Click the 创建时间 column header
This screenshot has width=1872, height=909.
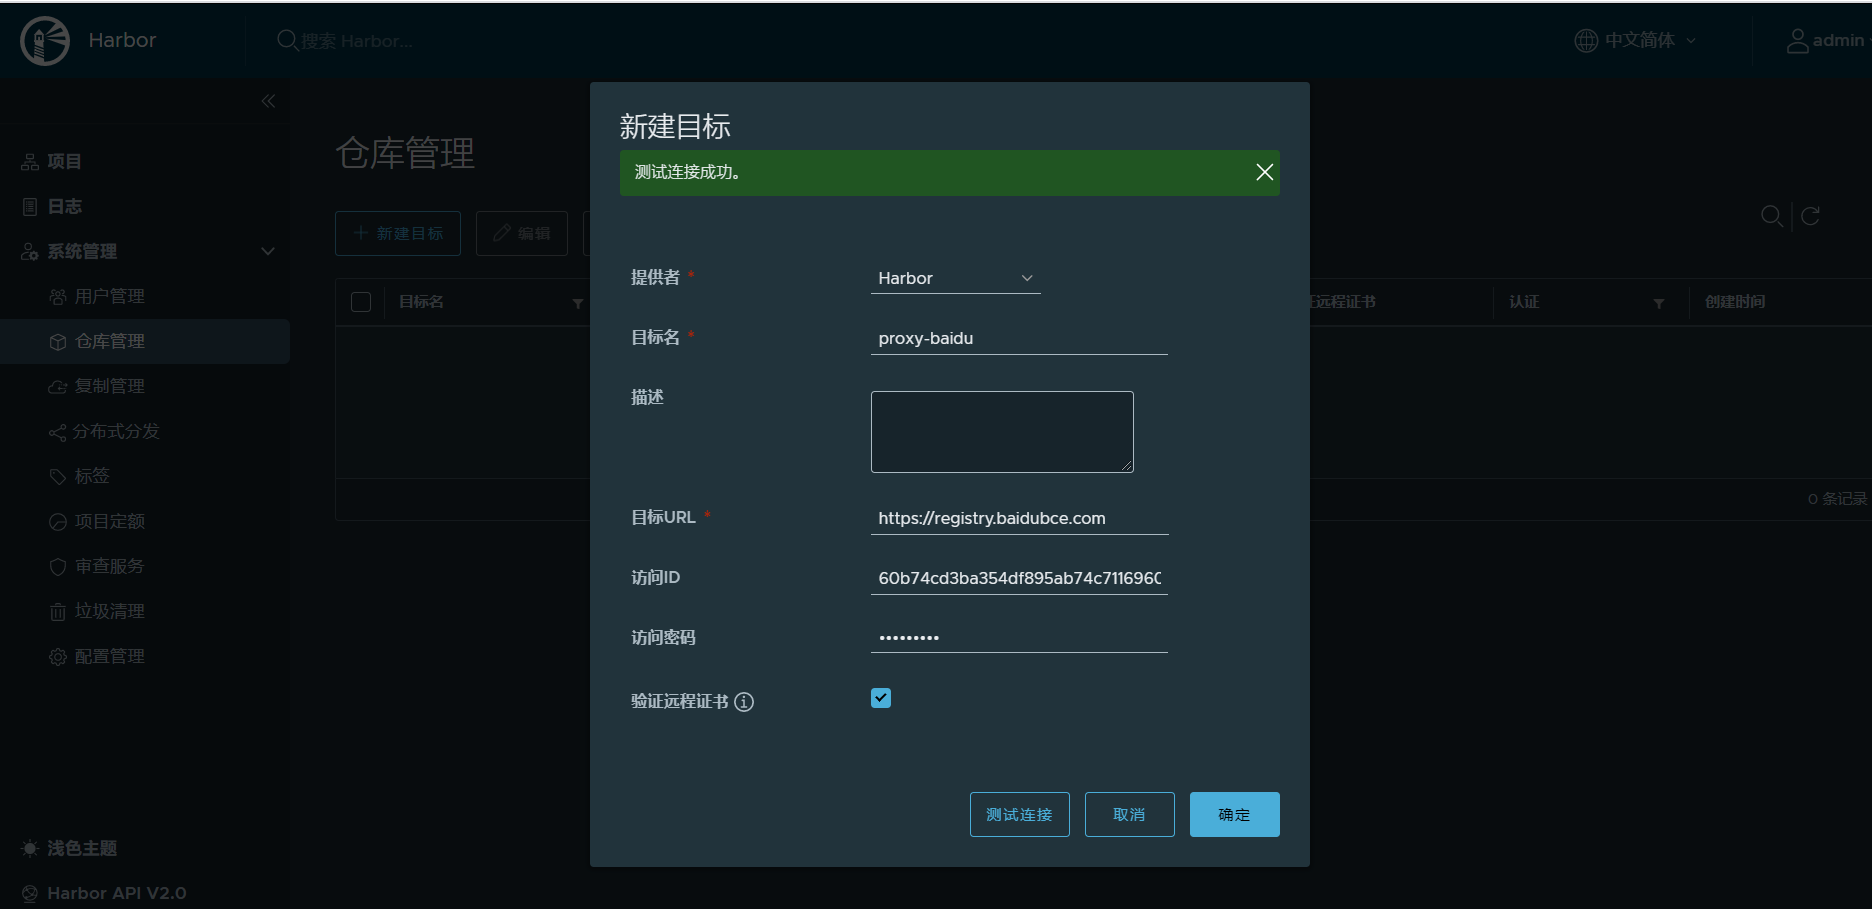pos(1735,302)
